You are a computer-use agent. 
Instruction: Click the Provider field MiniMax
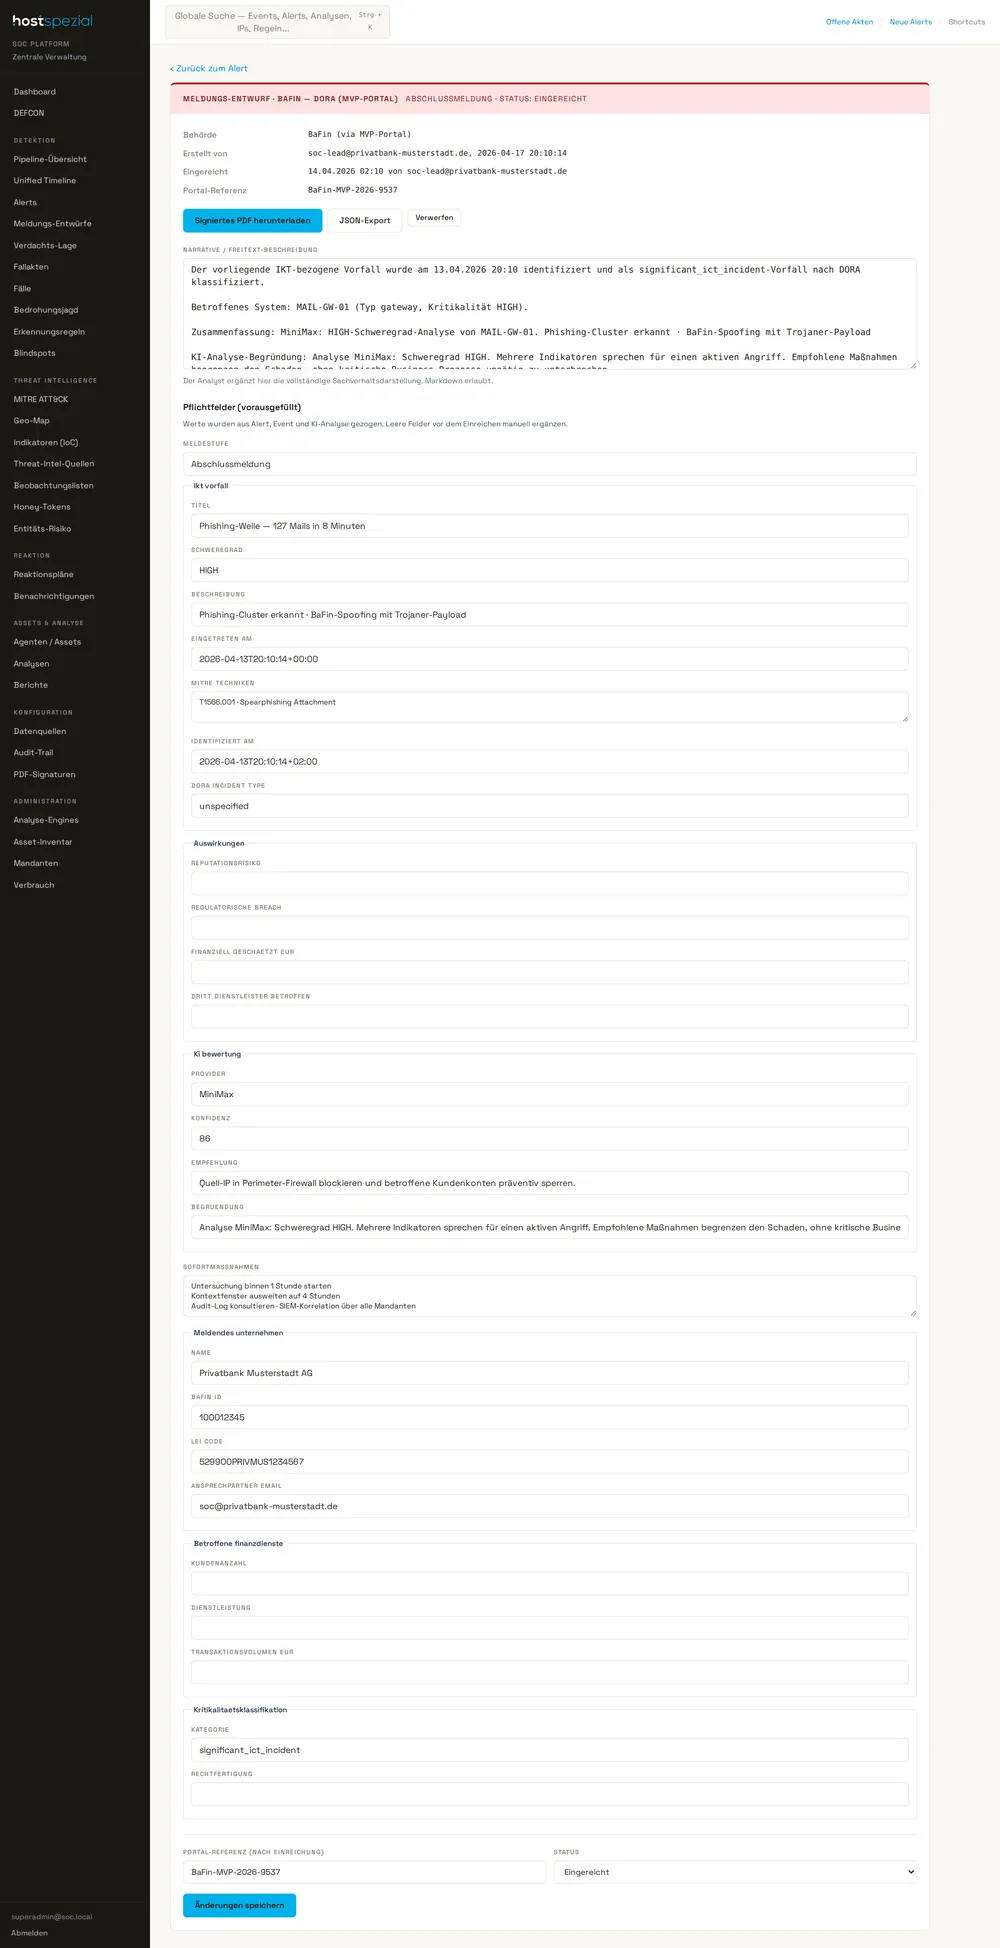550,1094
